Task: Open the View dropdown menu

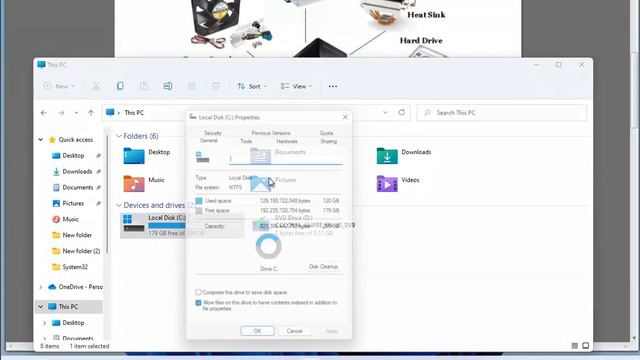Action: [x=296, y=86]
